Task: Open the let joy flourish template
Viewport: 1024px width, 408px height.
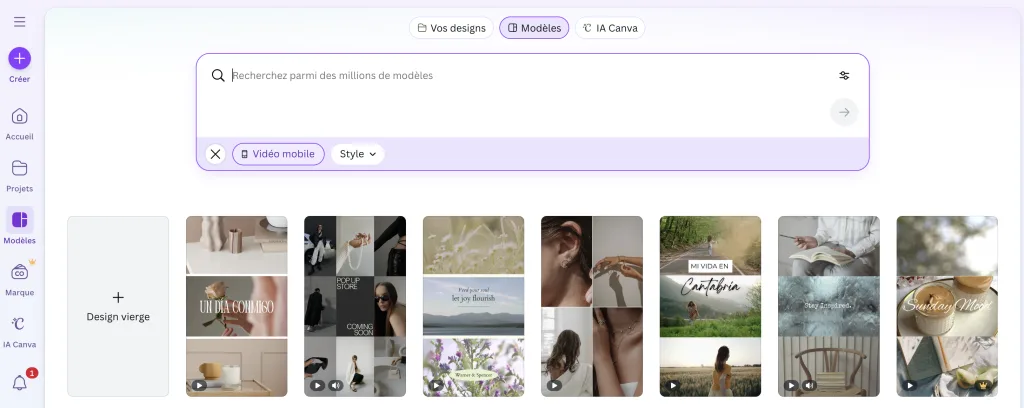Action: click(x=473, y=306)
